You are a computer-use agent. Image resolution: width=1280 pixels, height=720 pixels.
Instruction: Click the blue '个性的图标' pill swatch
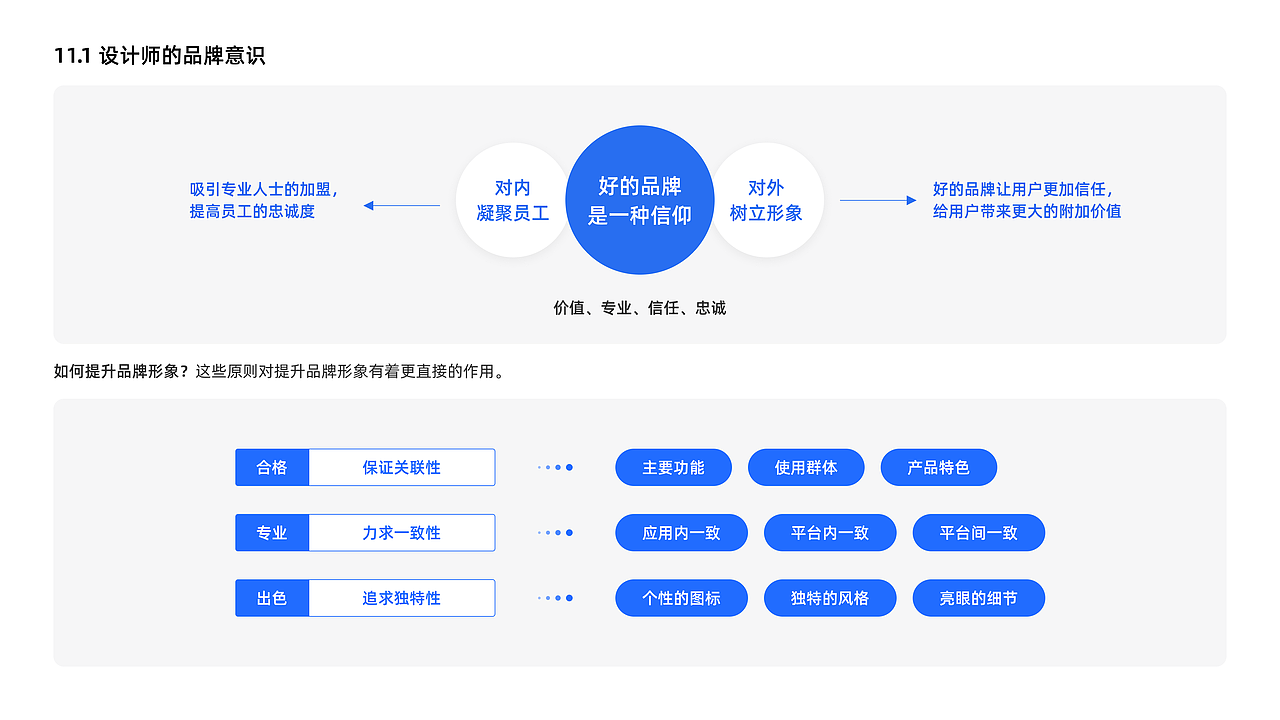tap(681, 597)
